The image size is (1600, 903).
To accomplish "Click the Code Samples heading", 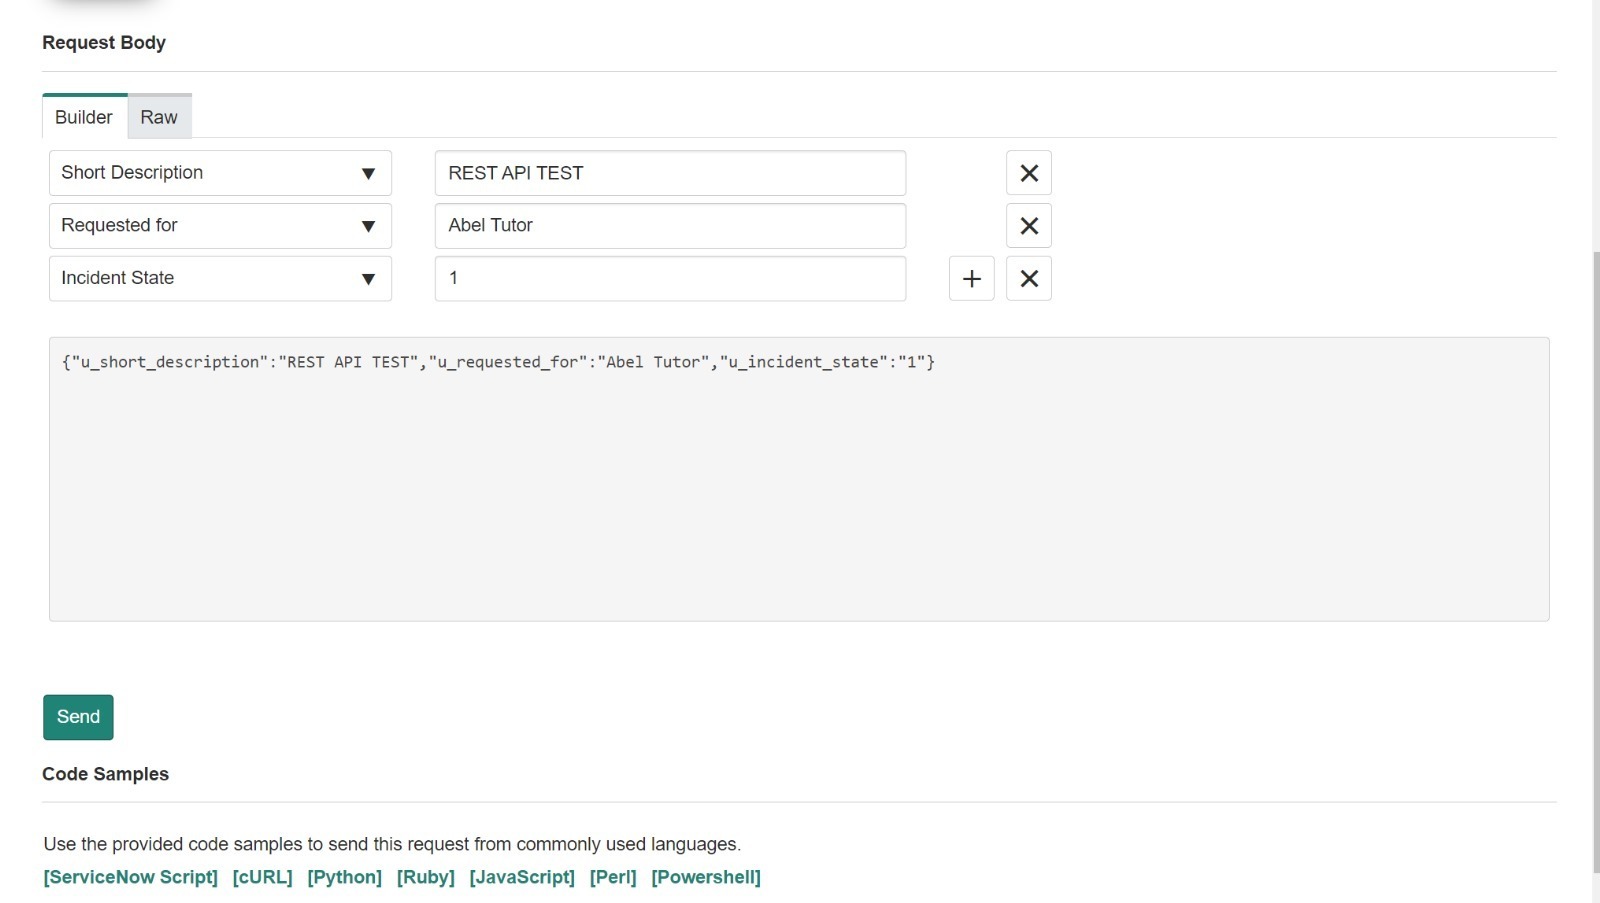I will (x=105, y=774).
